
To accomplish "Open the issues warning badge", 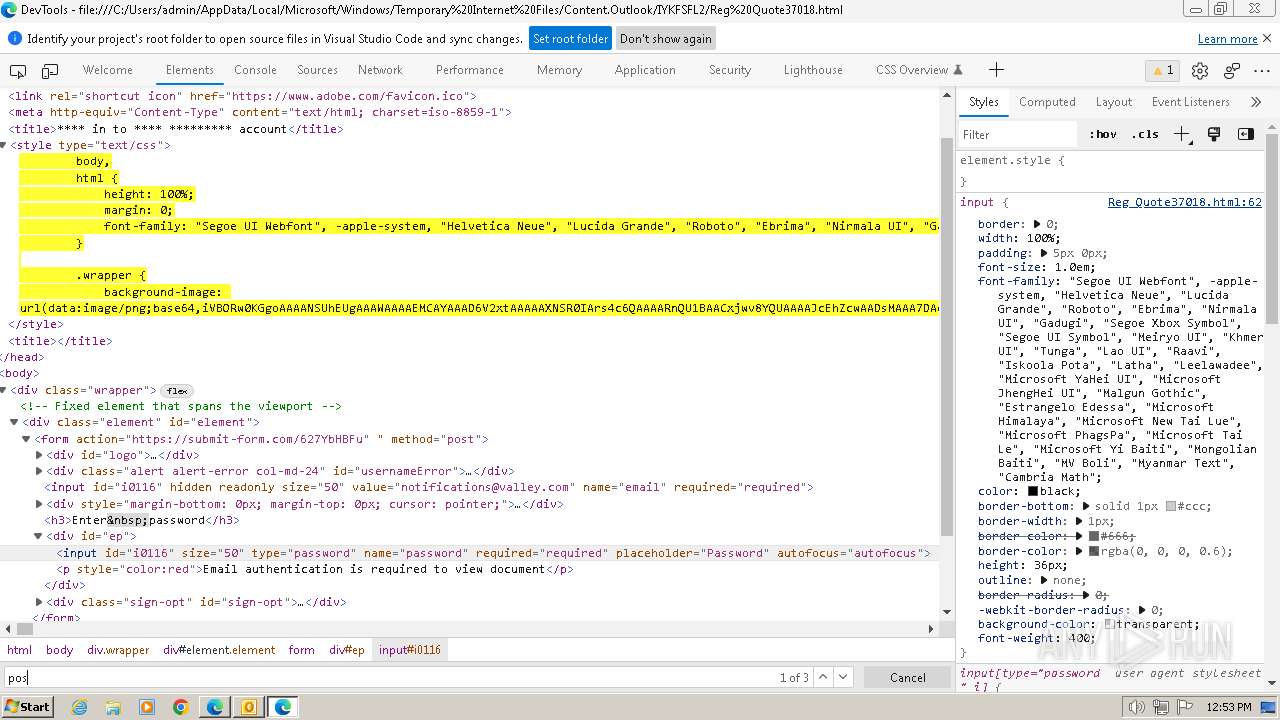I will [x=1162, y=70].
